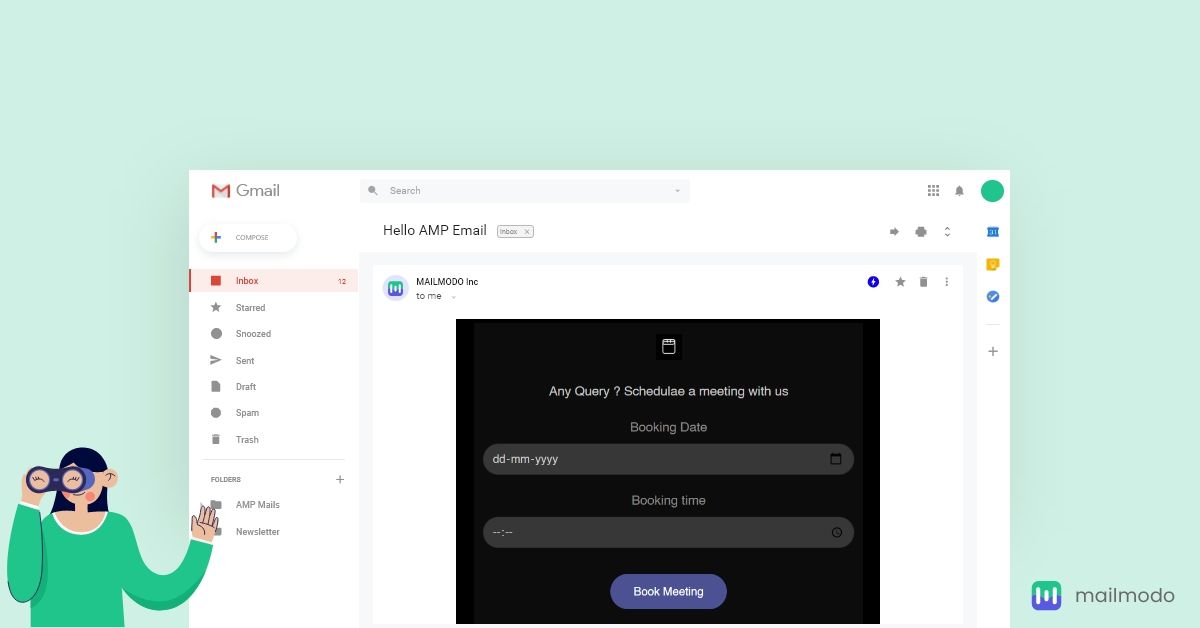Viewport: 1200px width, 628px height.
Task: Open Google Keep from the side panel
Action: 992,263
